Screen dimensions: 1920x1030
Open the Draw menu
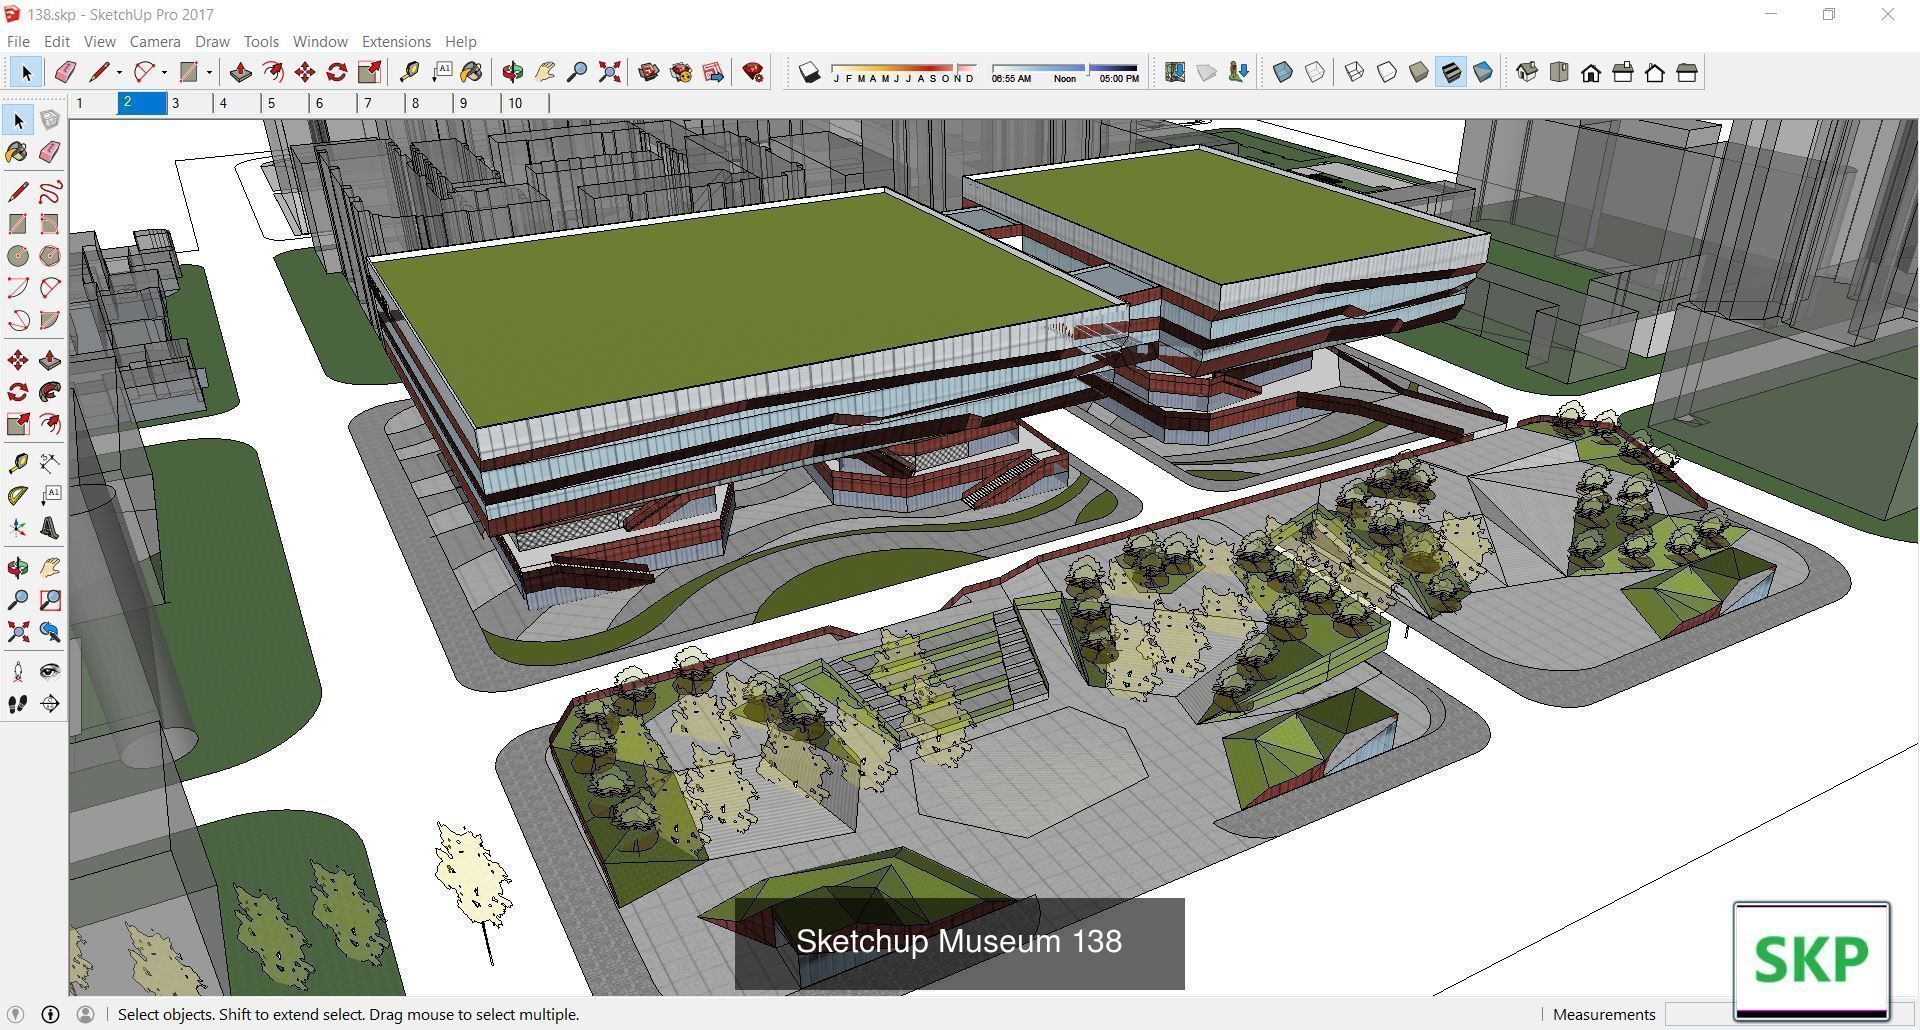coord(212,41)
